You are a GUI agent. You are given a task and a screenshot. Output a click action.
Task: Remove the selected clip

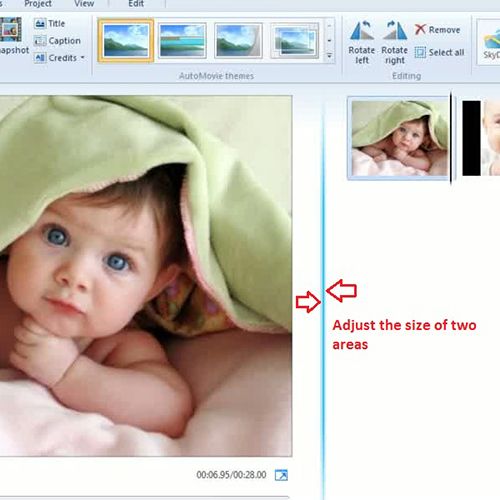pos(438,30)
